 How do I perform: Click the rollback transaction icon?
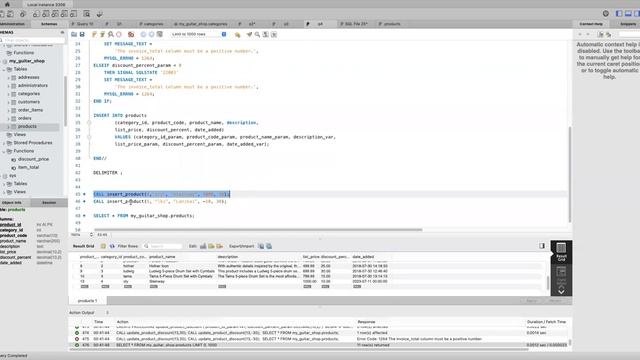(x=151, y=35)
